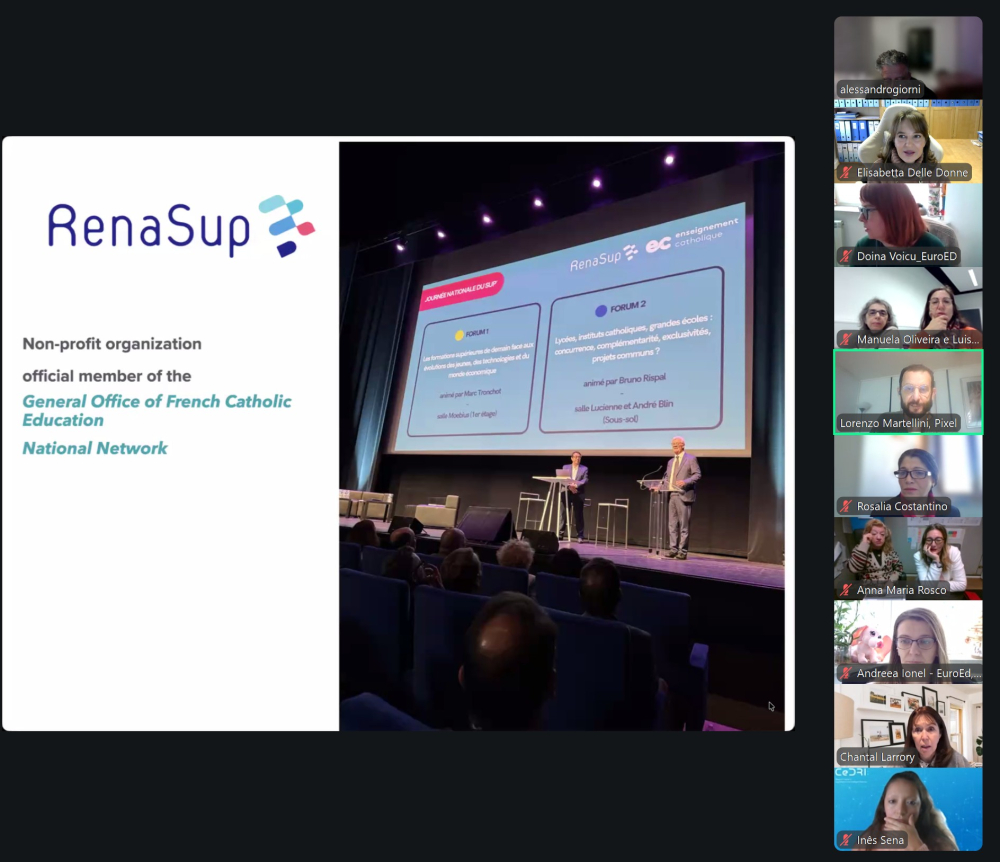Click the Doina Voicu_EuroED name label
This screenshot has width=1000, height=862.
(x=906, y=257)
